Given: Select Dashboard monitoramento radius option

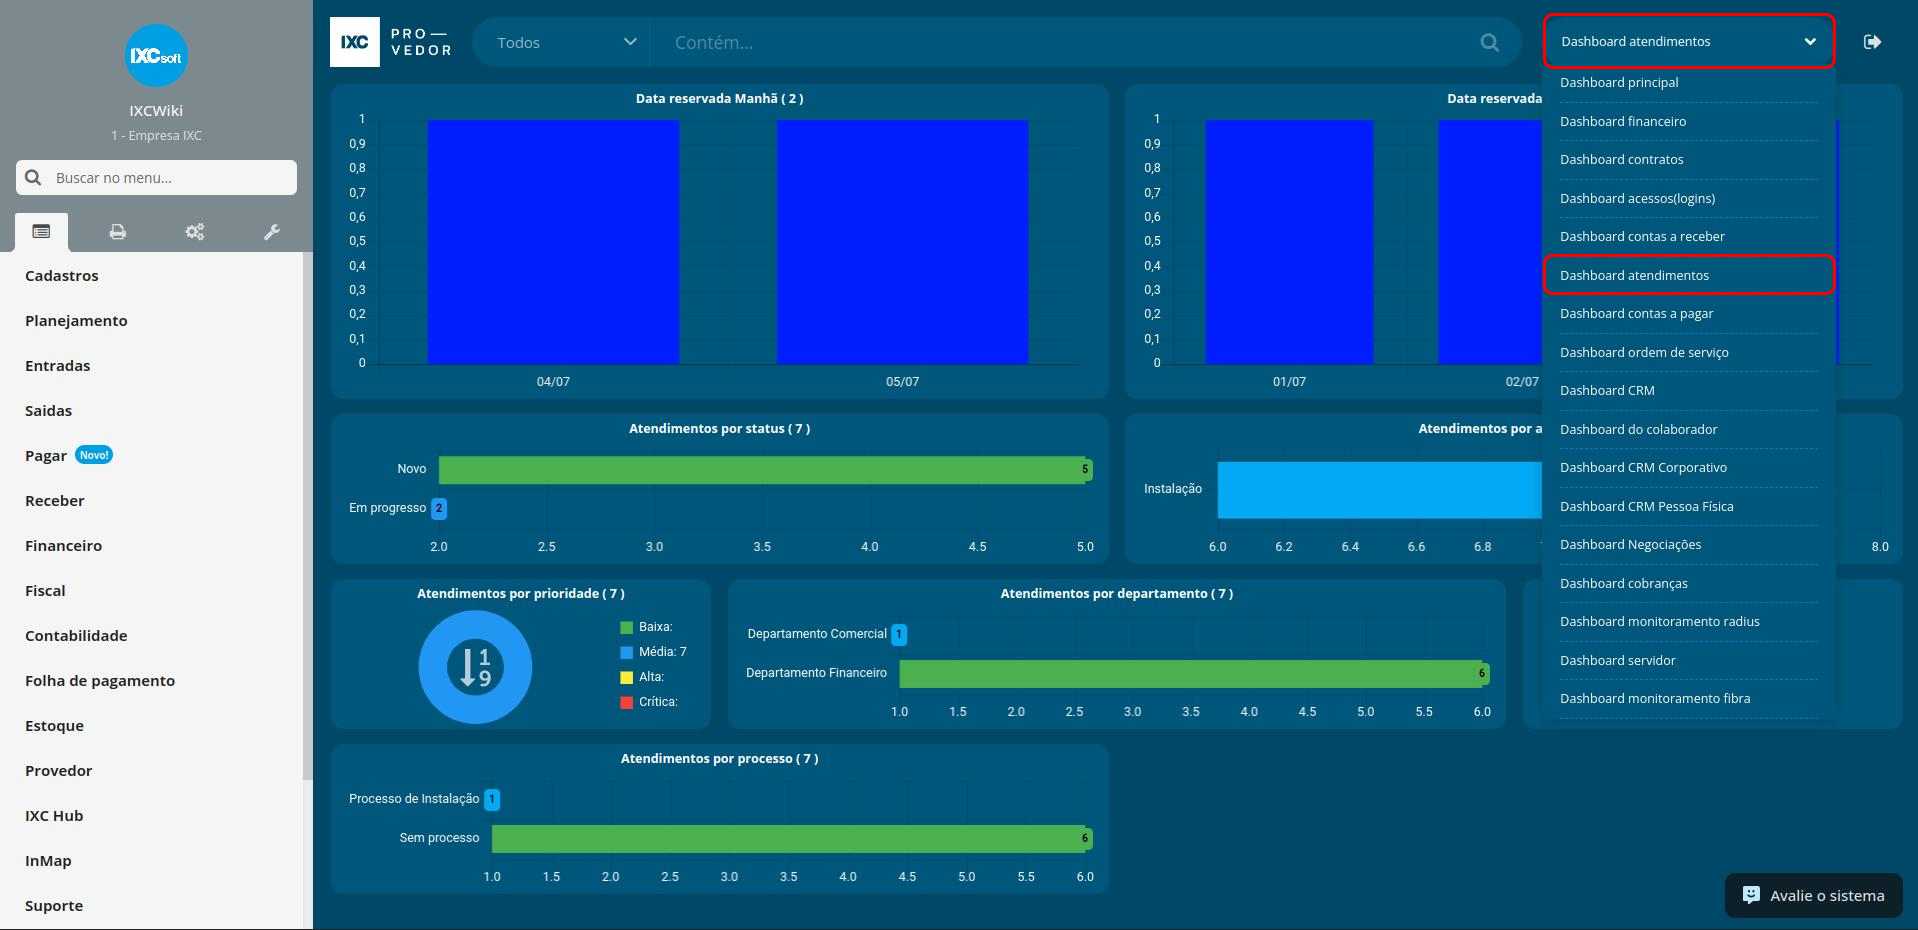Looking at the screenshot, I should tap(1689, 622).
